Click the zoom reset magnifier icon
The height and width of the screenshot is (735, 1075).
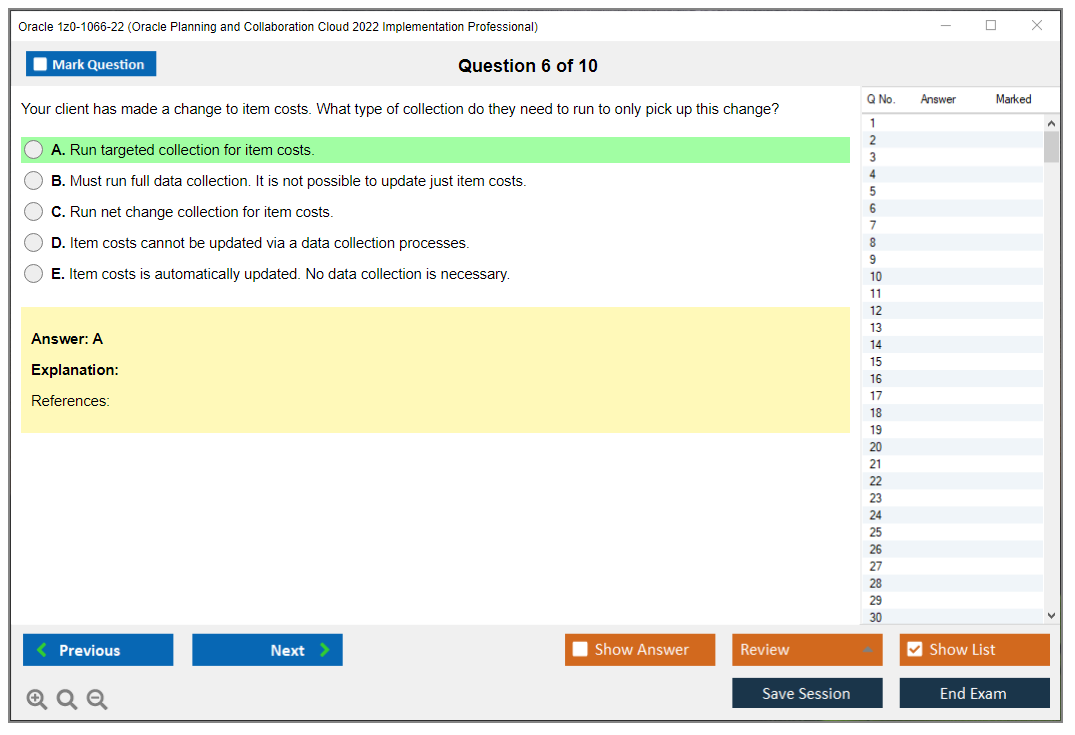[67, 700]
